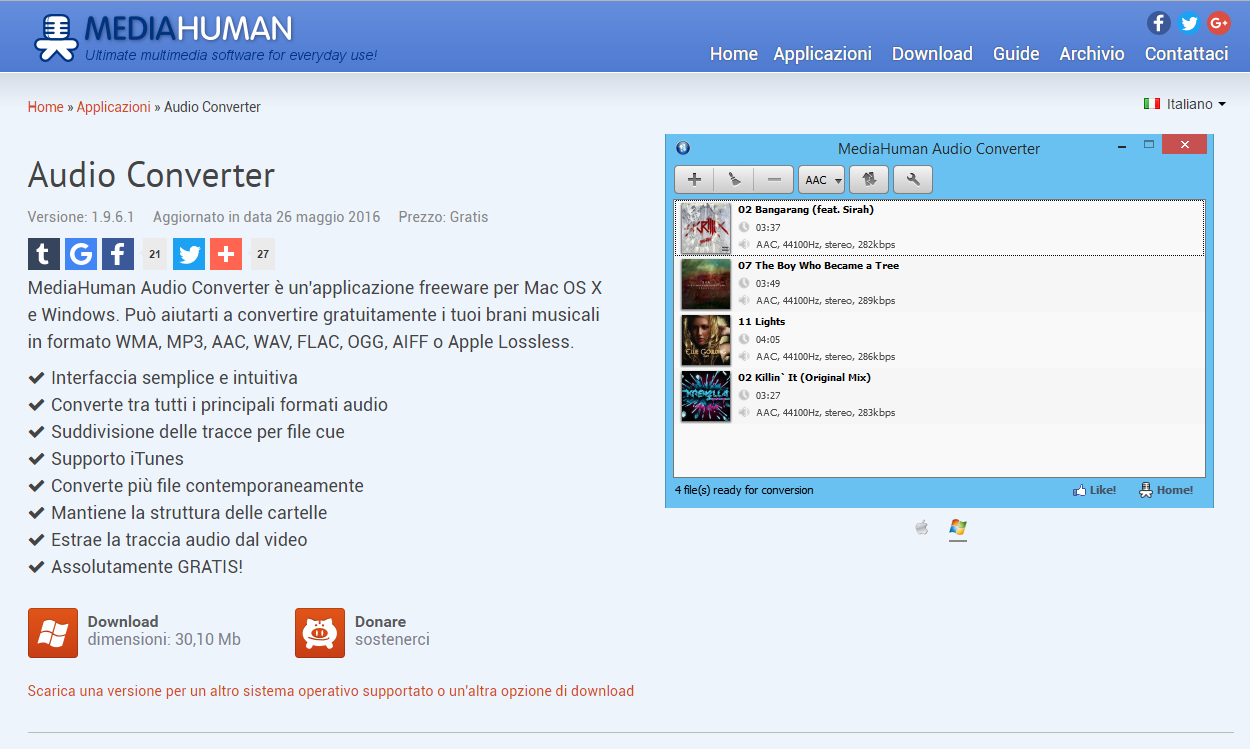Screen dimensions: 1250x749
Task: Click the Donare sostenerci link
Action: click(x=392, y=631)
